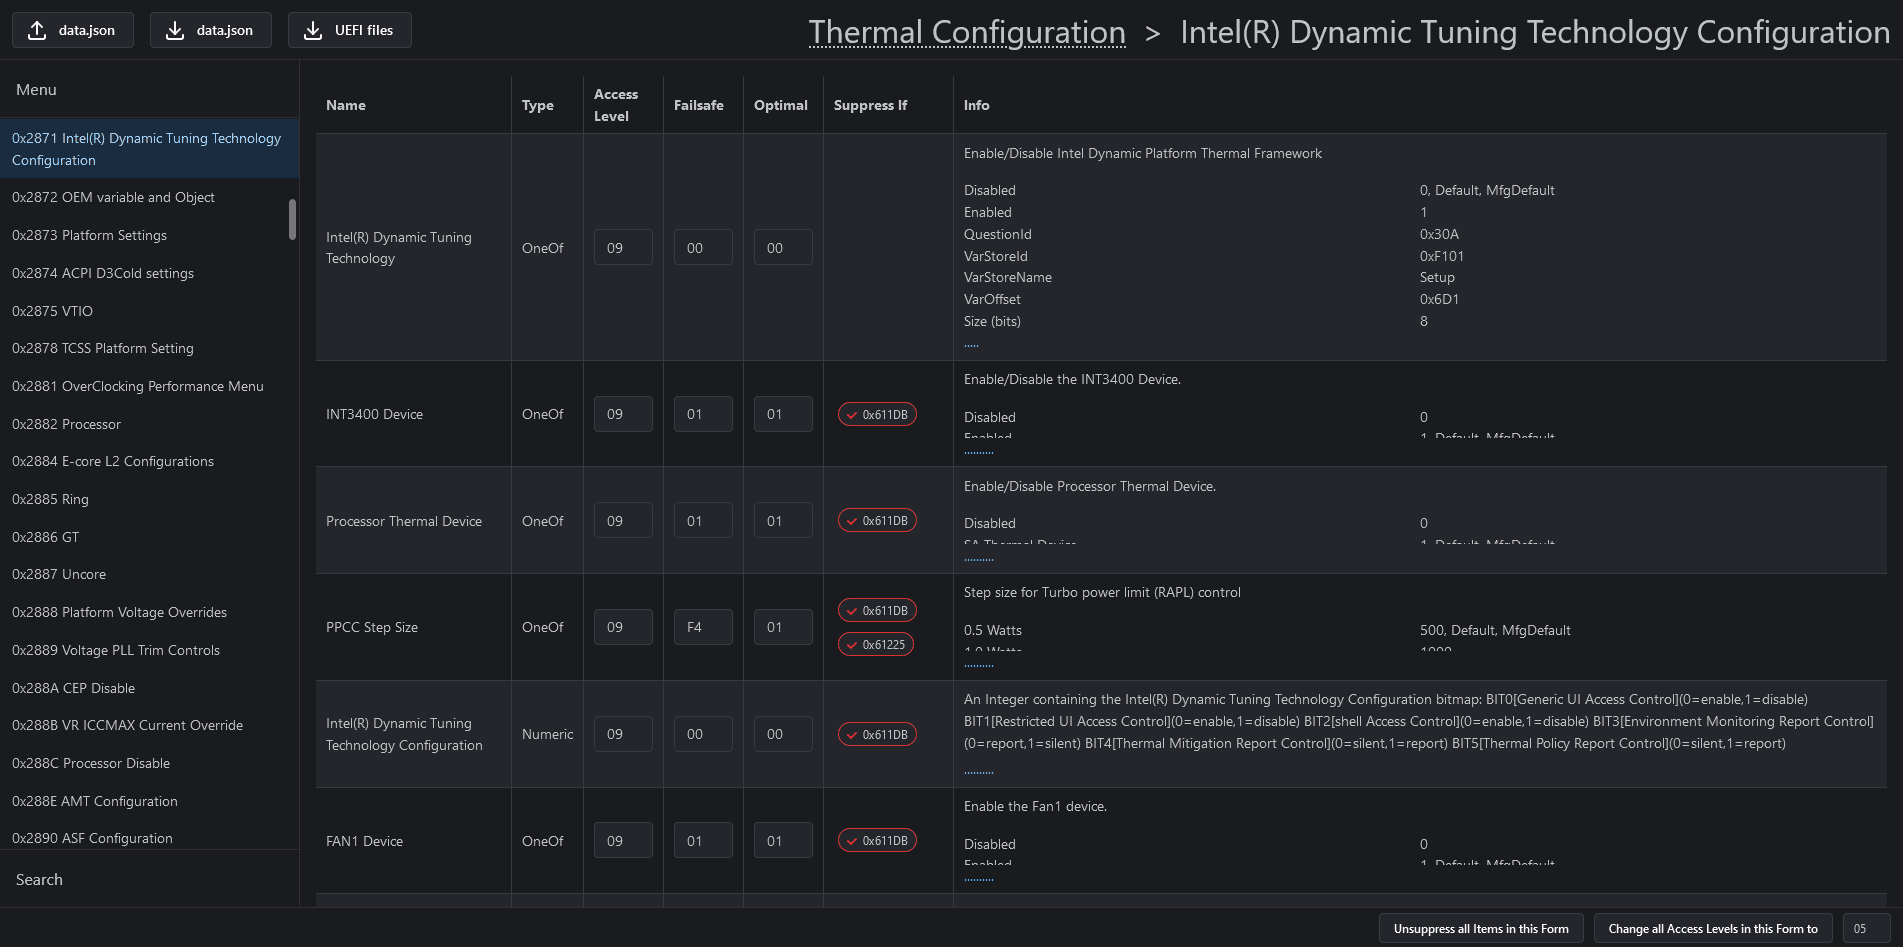Open 0x2873 Platform Settings menu entry
The width and height of the screenshot is (1903, 947).
pos(89,235)
